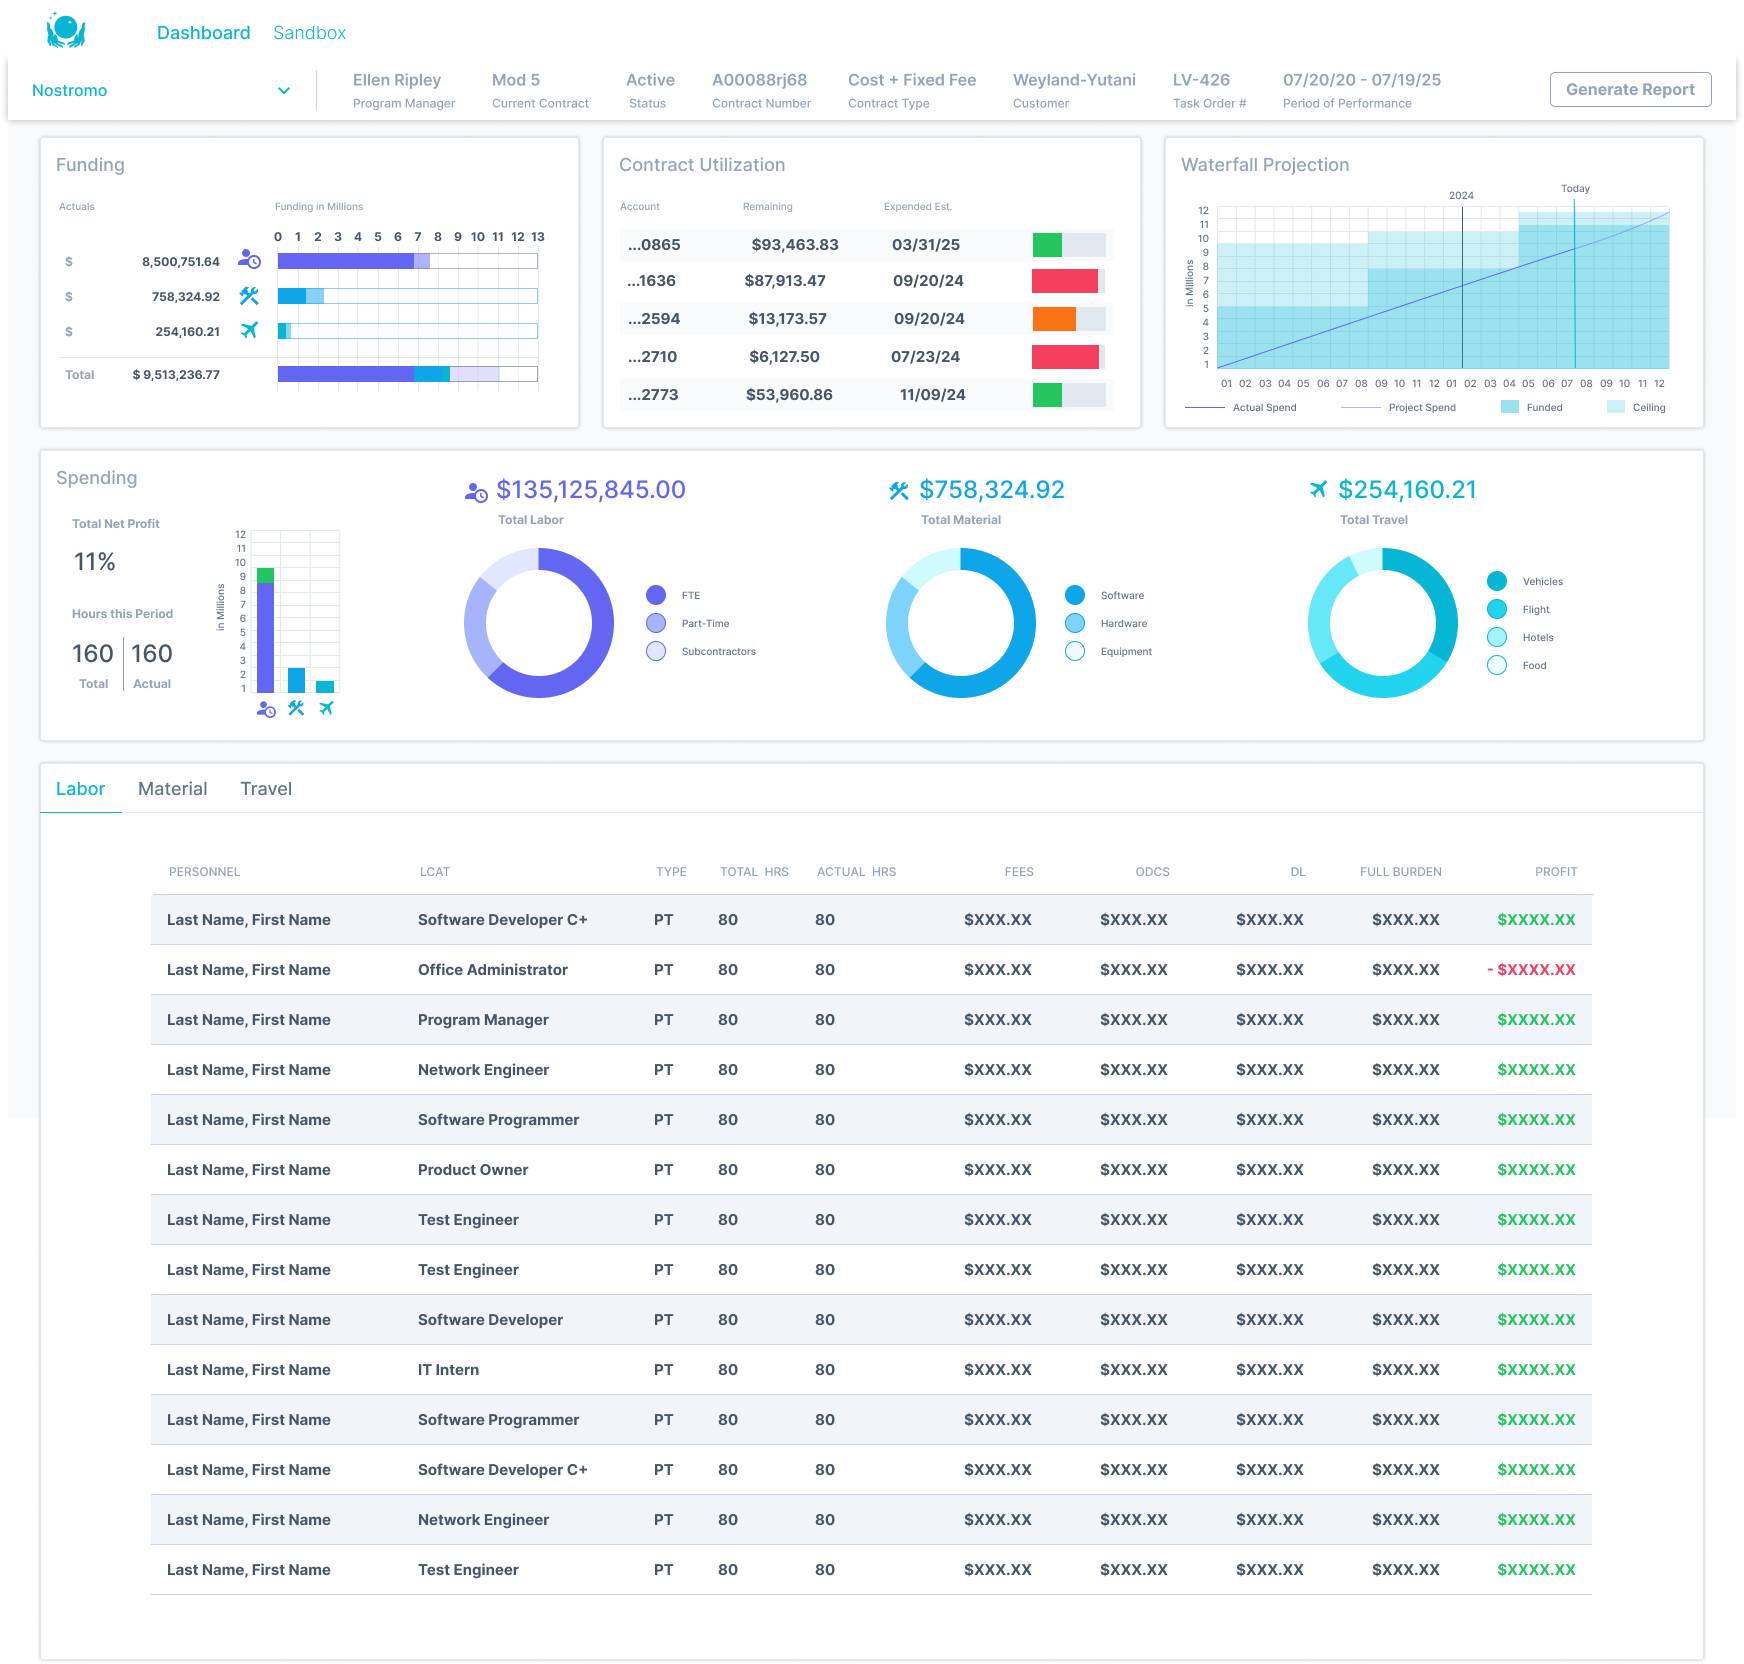This screenshot has width=1744, height=1664.
Task: Click the Total funding bar
Action: point(408,374)
